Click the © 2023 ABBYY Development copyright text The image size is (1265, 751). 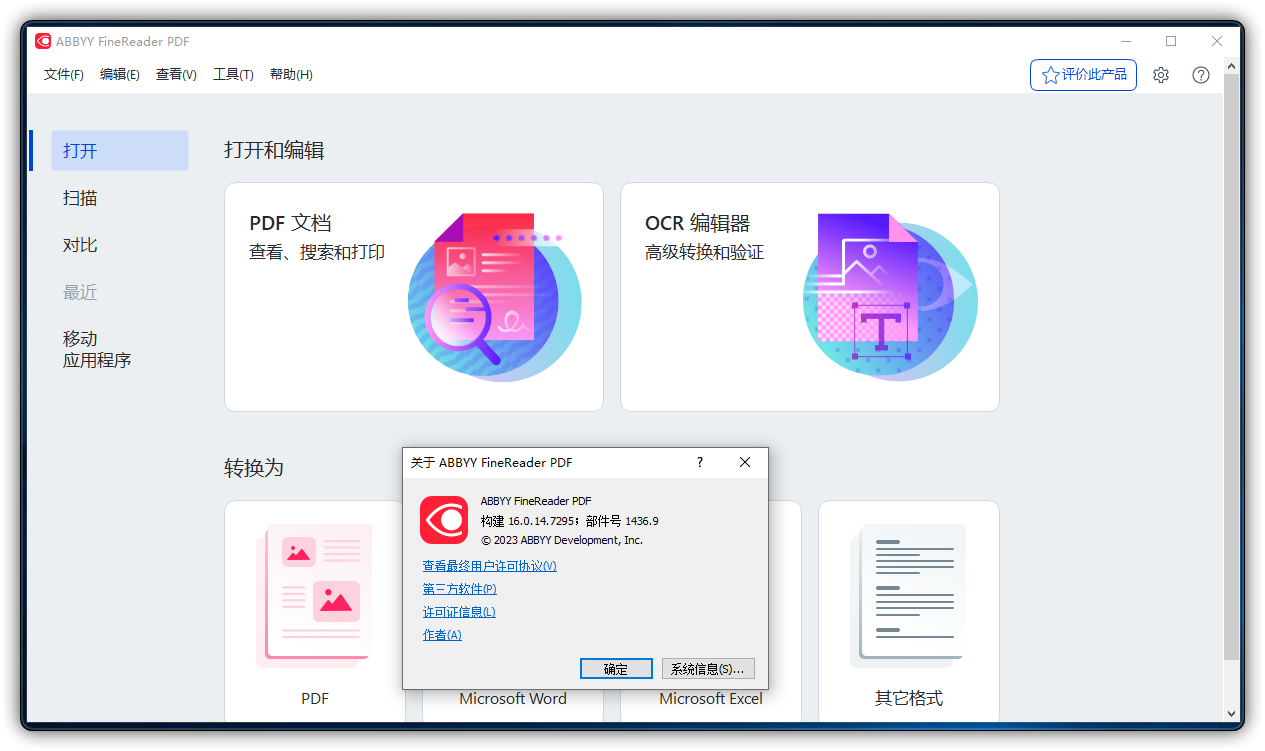[562, 540]
